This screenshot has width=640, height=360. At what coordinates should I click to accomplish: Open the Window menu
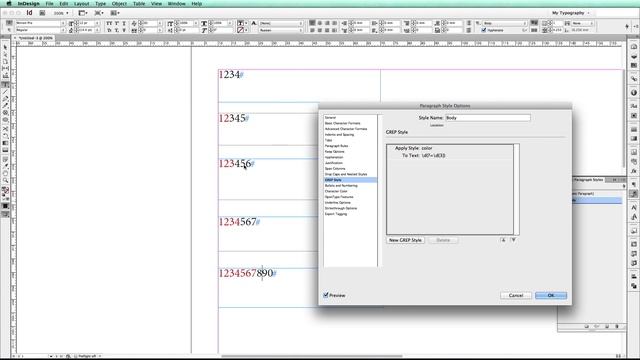(176, 4)
